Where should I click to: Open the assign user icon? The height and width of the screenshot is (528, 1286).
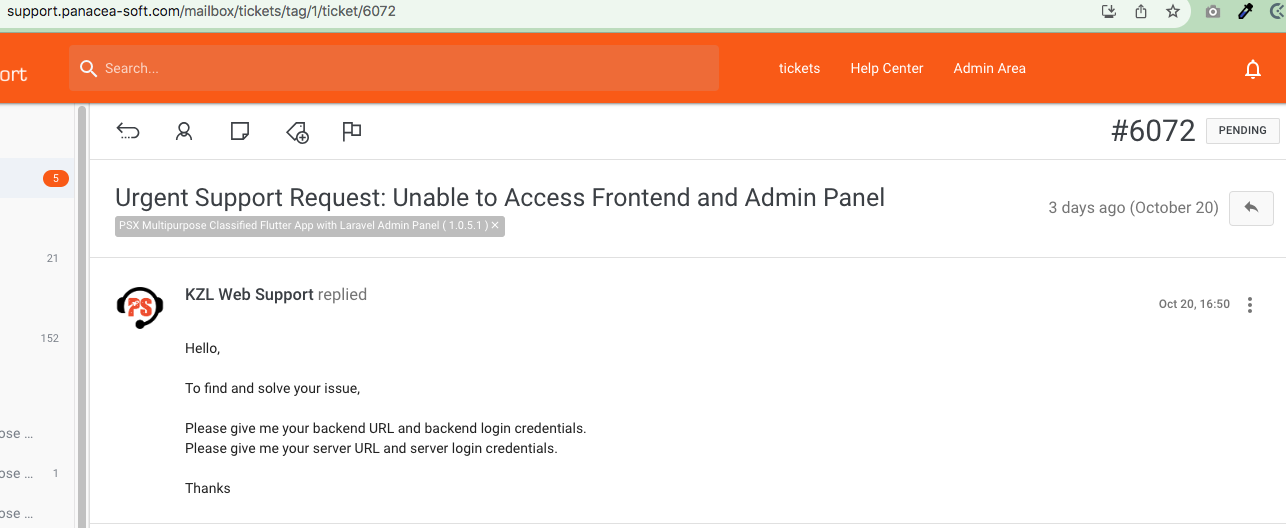point(184,131)
